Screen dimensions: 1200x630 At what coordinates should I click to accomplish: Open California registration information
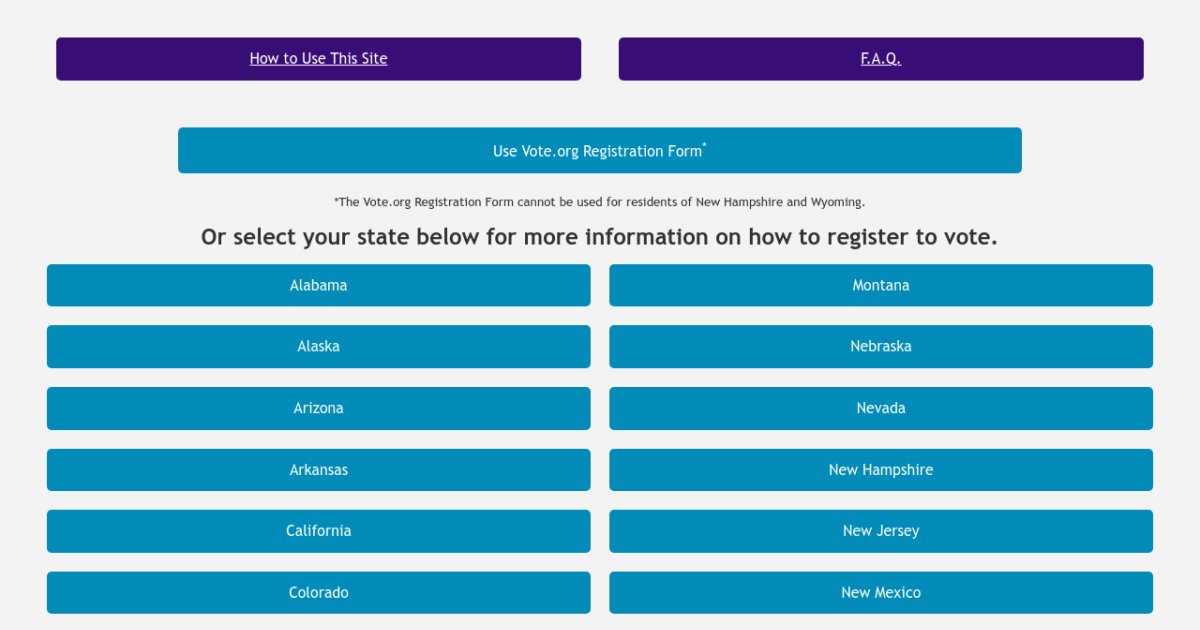coord(318,531)
